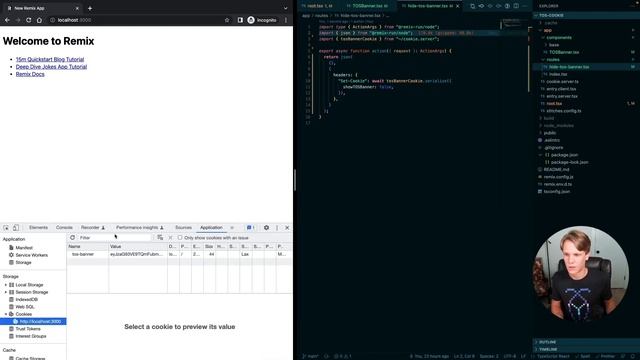Open the Incognito profile indicator
The height and width of the screenshot is (360, 640).
click(262, 20)
